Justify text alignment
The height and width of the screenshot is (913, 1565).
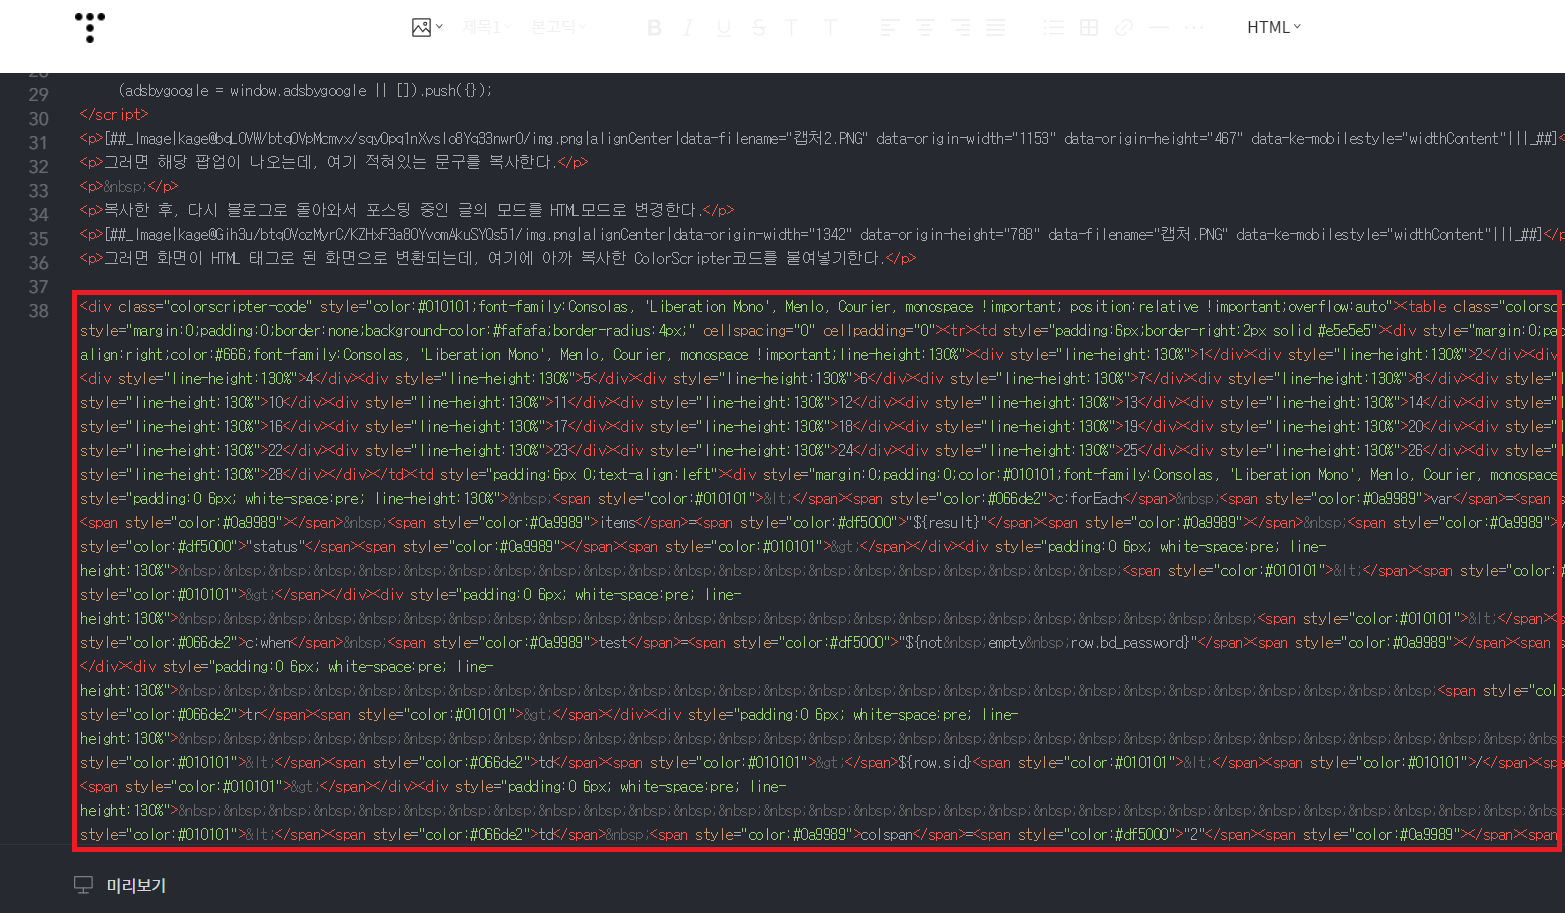996,28
